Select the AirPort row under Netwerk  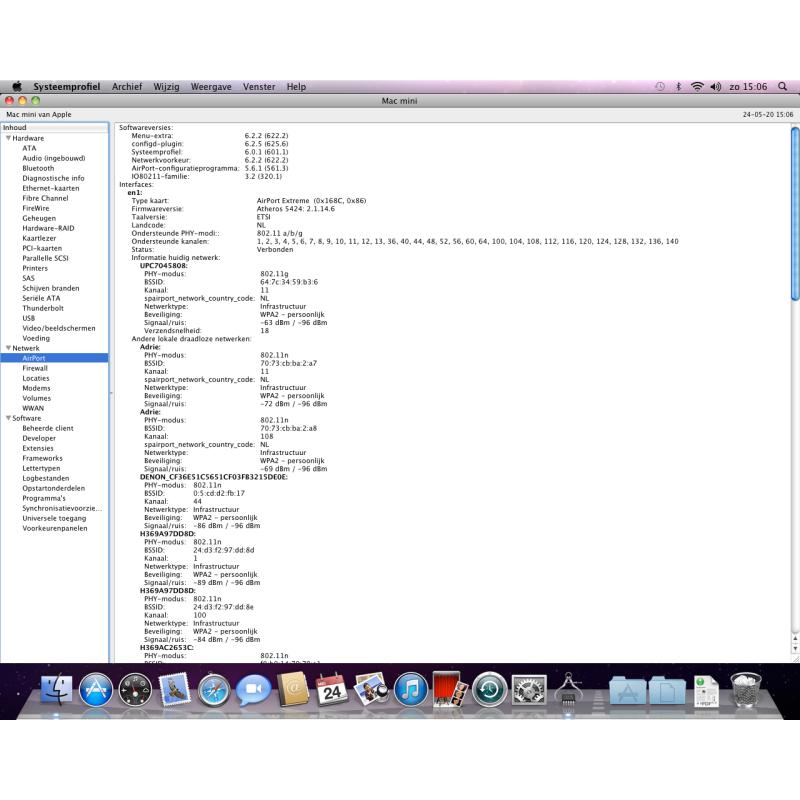tap(54, 358)
